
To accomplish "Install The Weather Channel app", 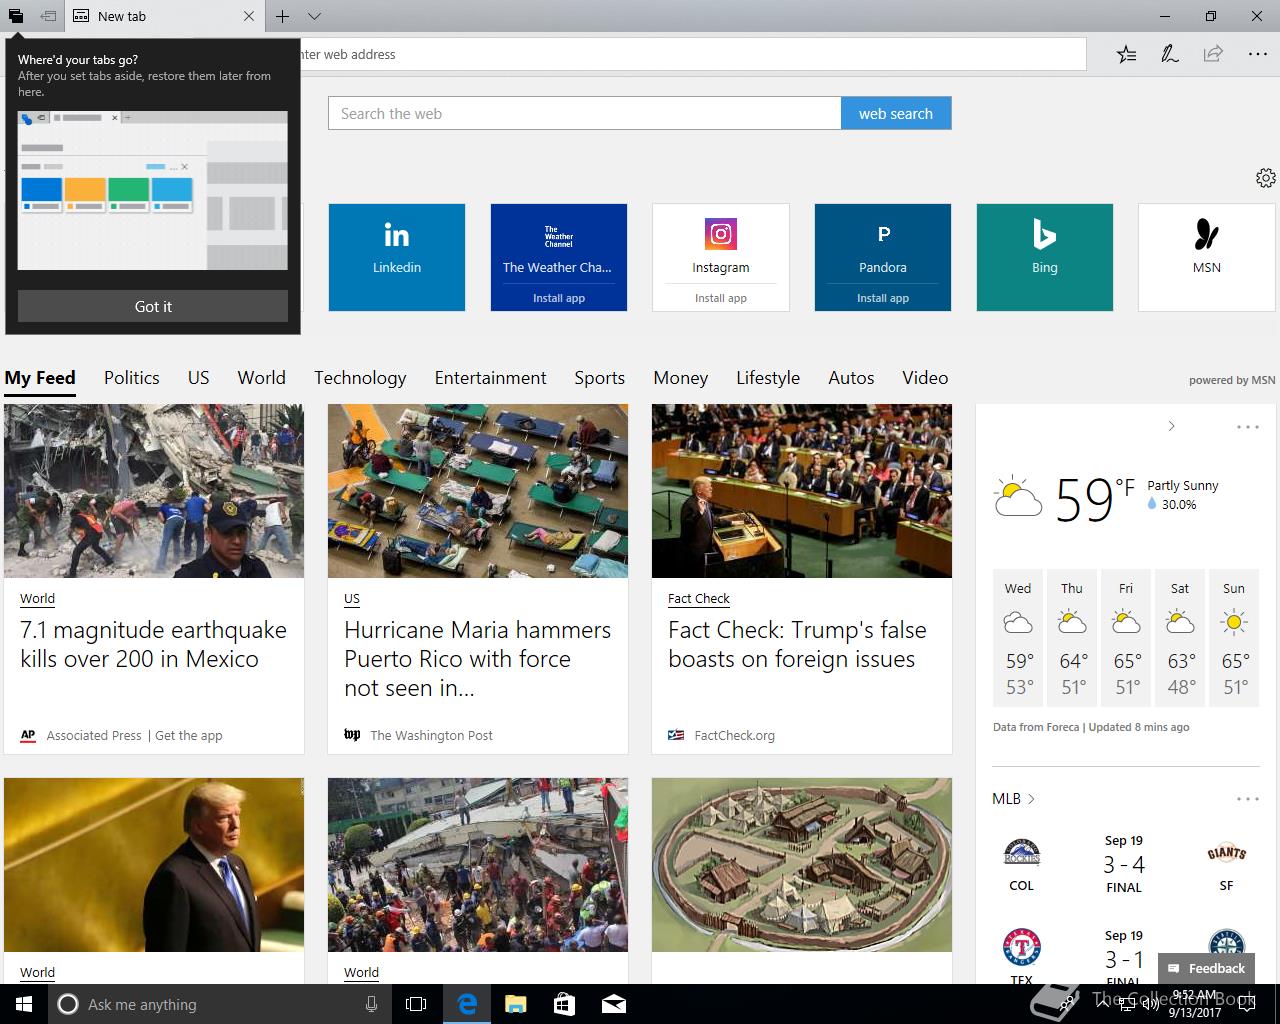I will click(x=559, y=298).
